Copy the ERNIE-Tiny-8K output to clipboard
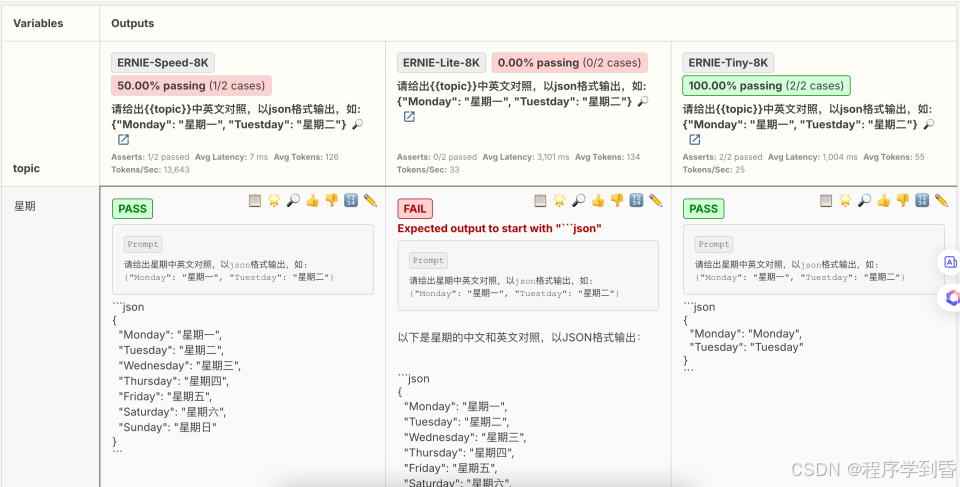Screen dimensions: 960x487 [x=826, y=200]
